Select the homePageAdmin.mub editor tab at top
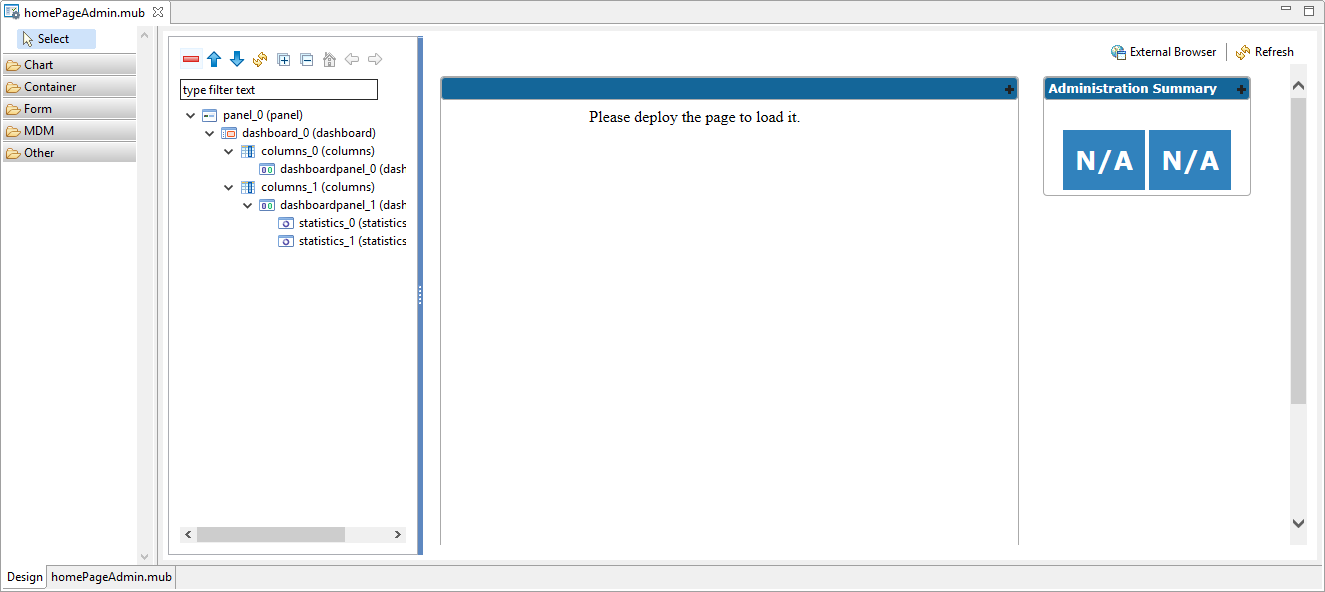1325x592 pixels. pos(84,12)
